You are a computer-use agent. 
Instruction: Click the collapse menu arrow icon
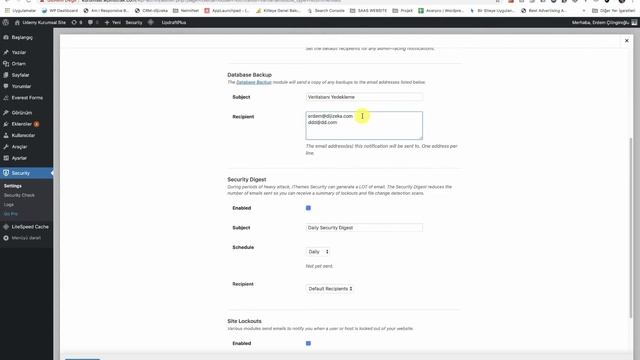coord(6,238)
